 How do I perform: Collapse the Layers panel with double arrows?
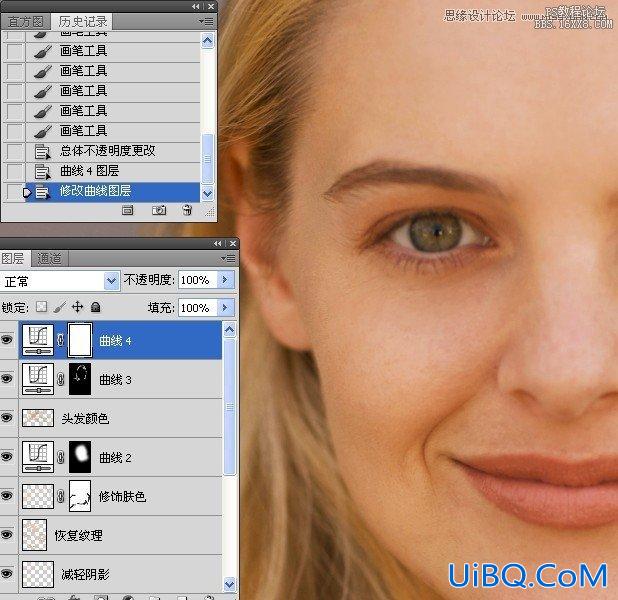[218, 244]
